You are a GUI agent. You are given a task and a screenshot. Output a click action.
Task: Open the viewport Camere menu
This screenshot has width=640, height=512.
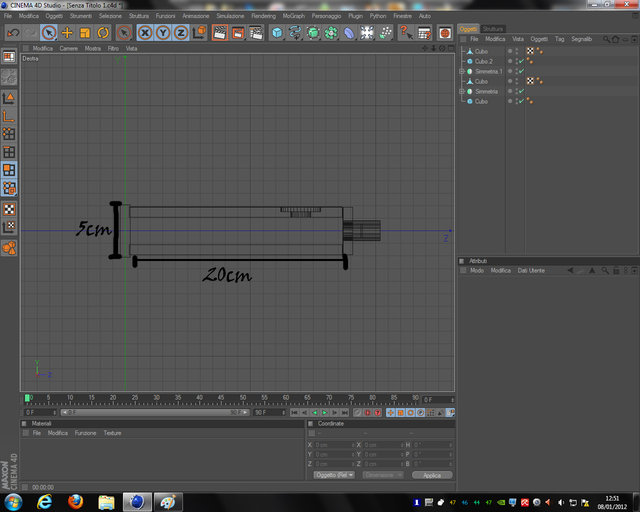pyautogui.click(x=69, y=48)
